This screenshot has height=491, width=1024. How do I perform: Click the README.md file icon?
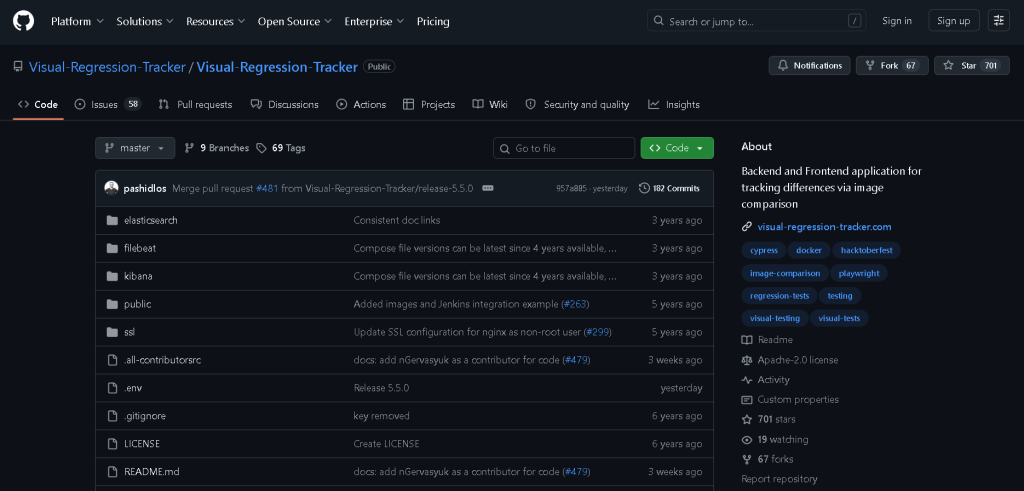pyautogui.click(x=112, y=471)
